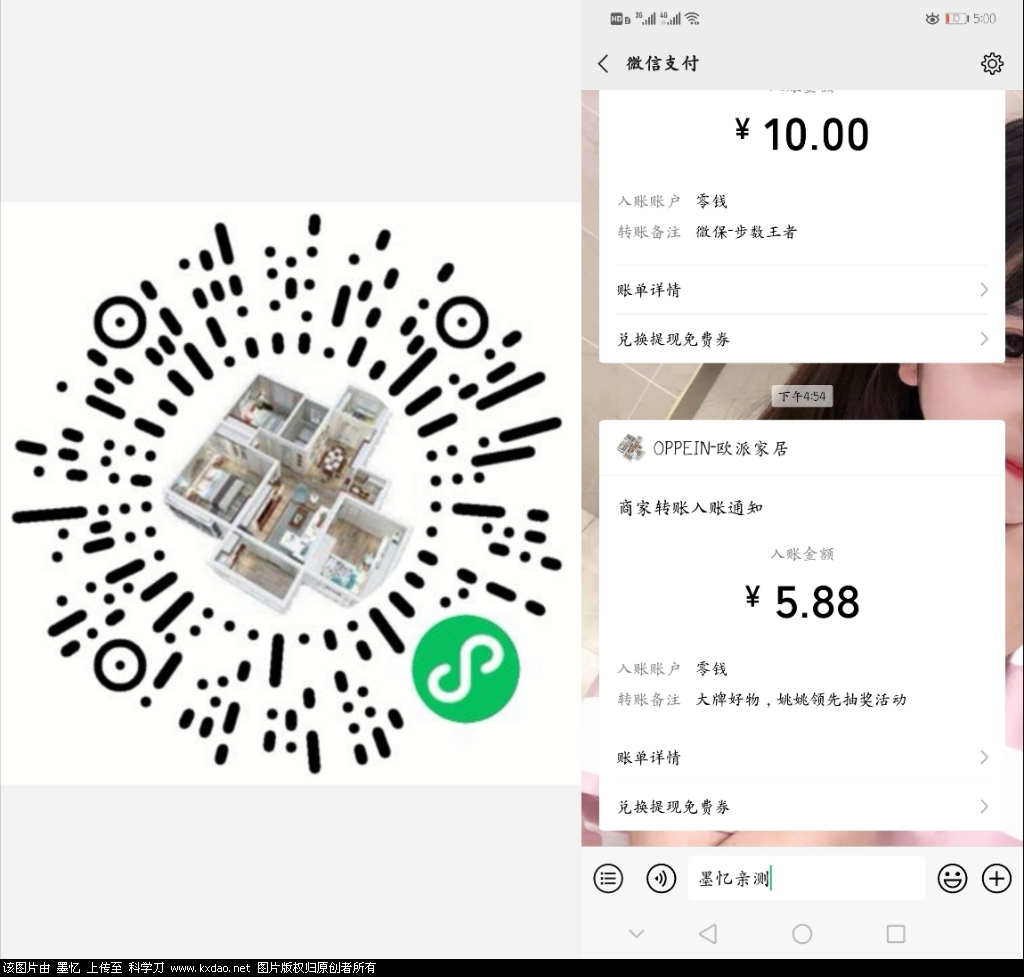Tap the ¥ 10.00 amount
The height and width of the screenshot is (977, 1024).
(x=801, y=135)
